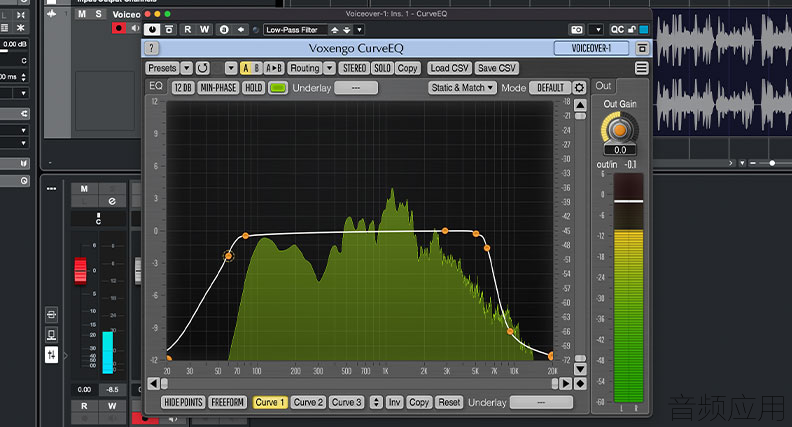Click Inv to invert curve
Screen dimensions: 792x427
[394, 402]
